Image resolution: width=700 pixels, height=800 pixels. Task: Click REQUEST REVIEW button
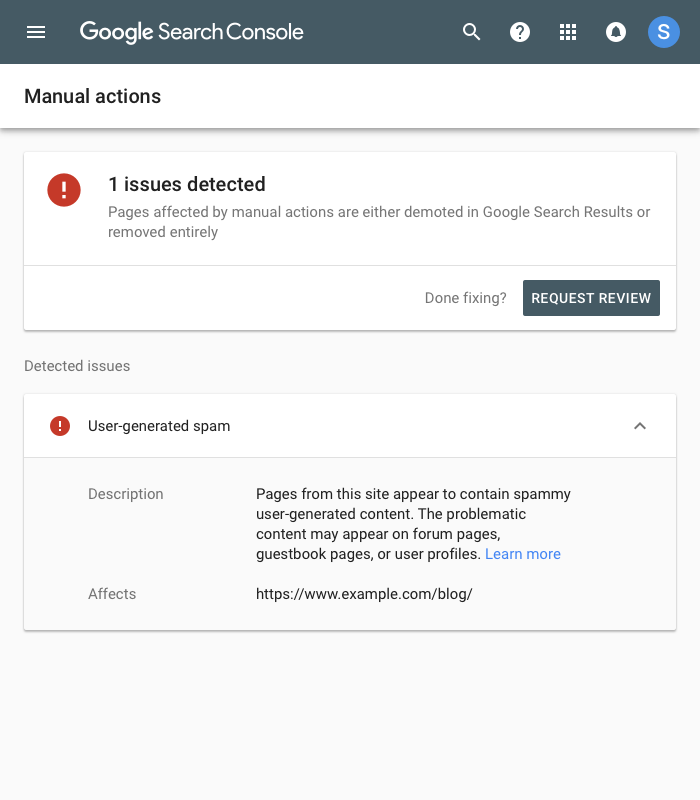591,298
